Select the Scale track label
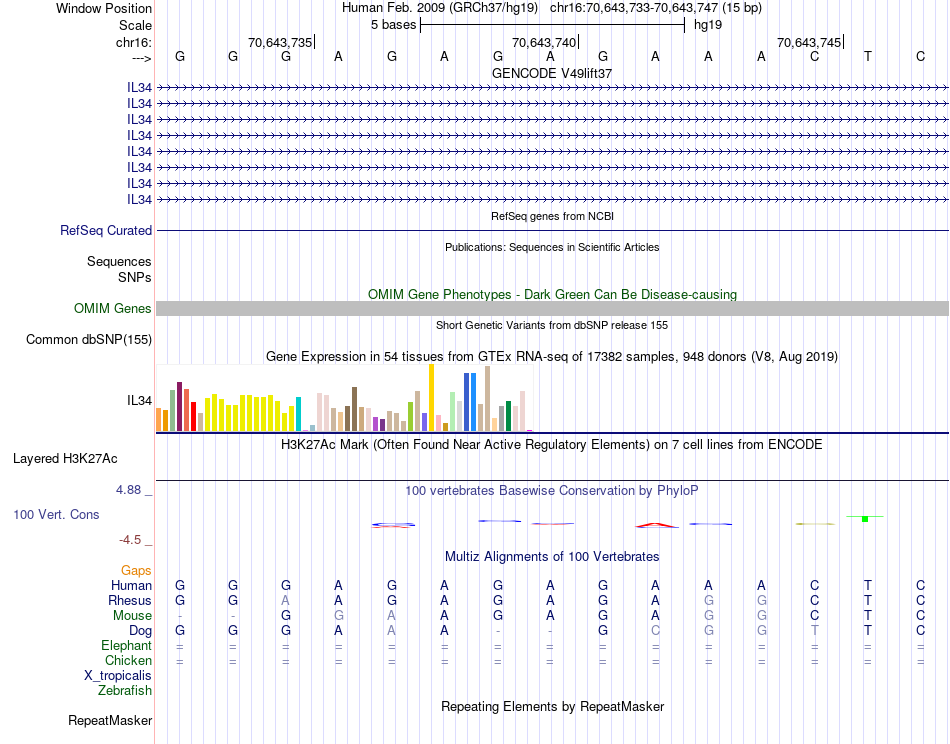 (x=135, y=25)
